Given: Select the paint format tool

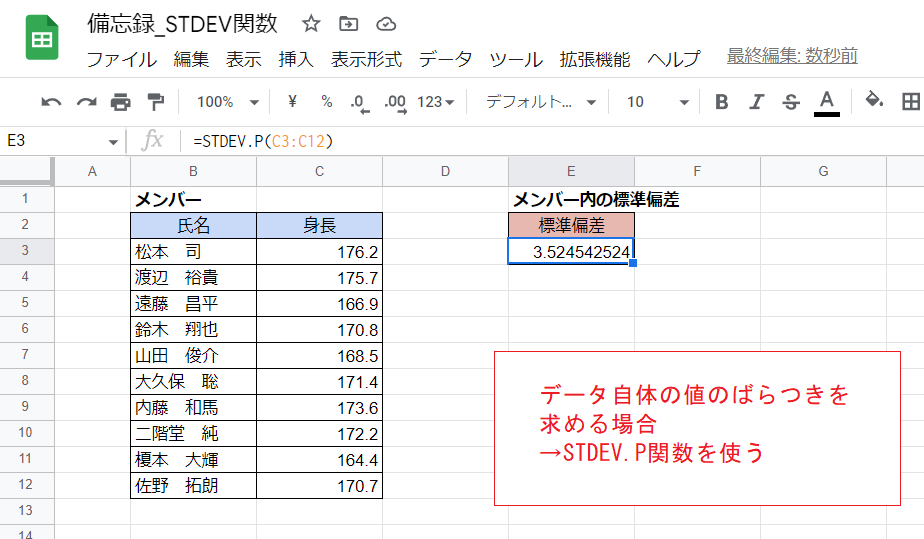Looking at the screenshot, I should 156,102.
